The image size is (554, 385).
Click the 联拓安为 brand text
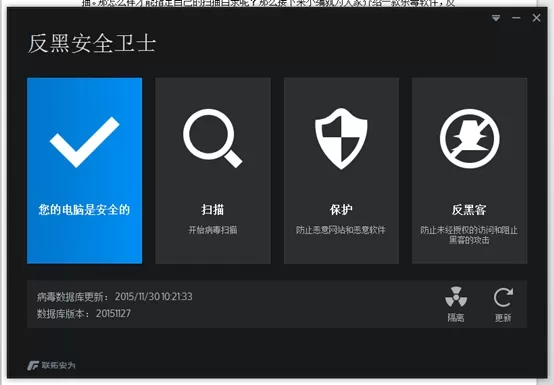point(59,365)
